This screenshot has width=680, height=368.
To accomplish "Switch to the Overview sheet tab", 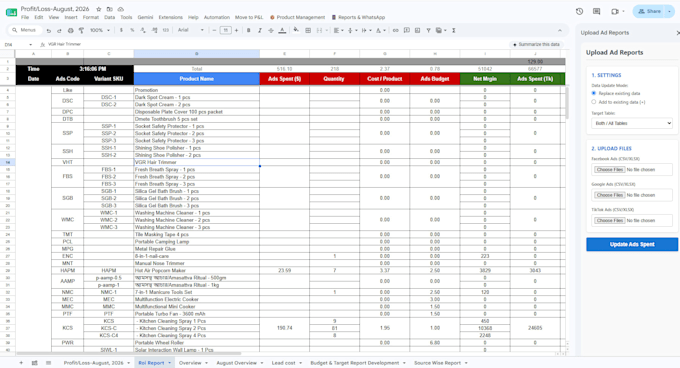I will pos(190,363).
